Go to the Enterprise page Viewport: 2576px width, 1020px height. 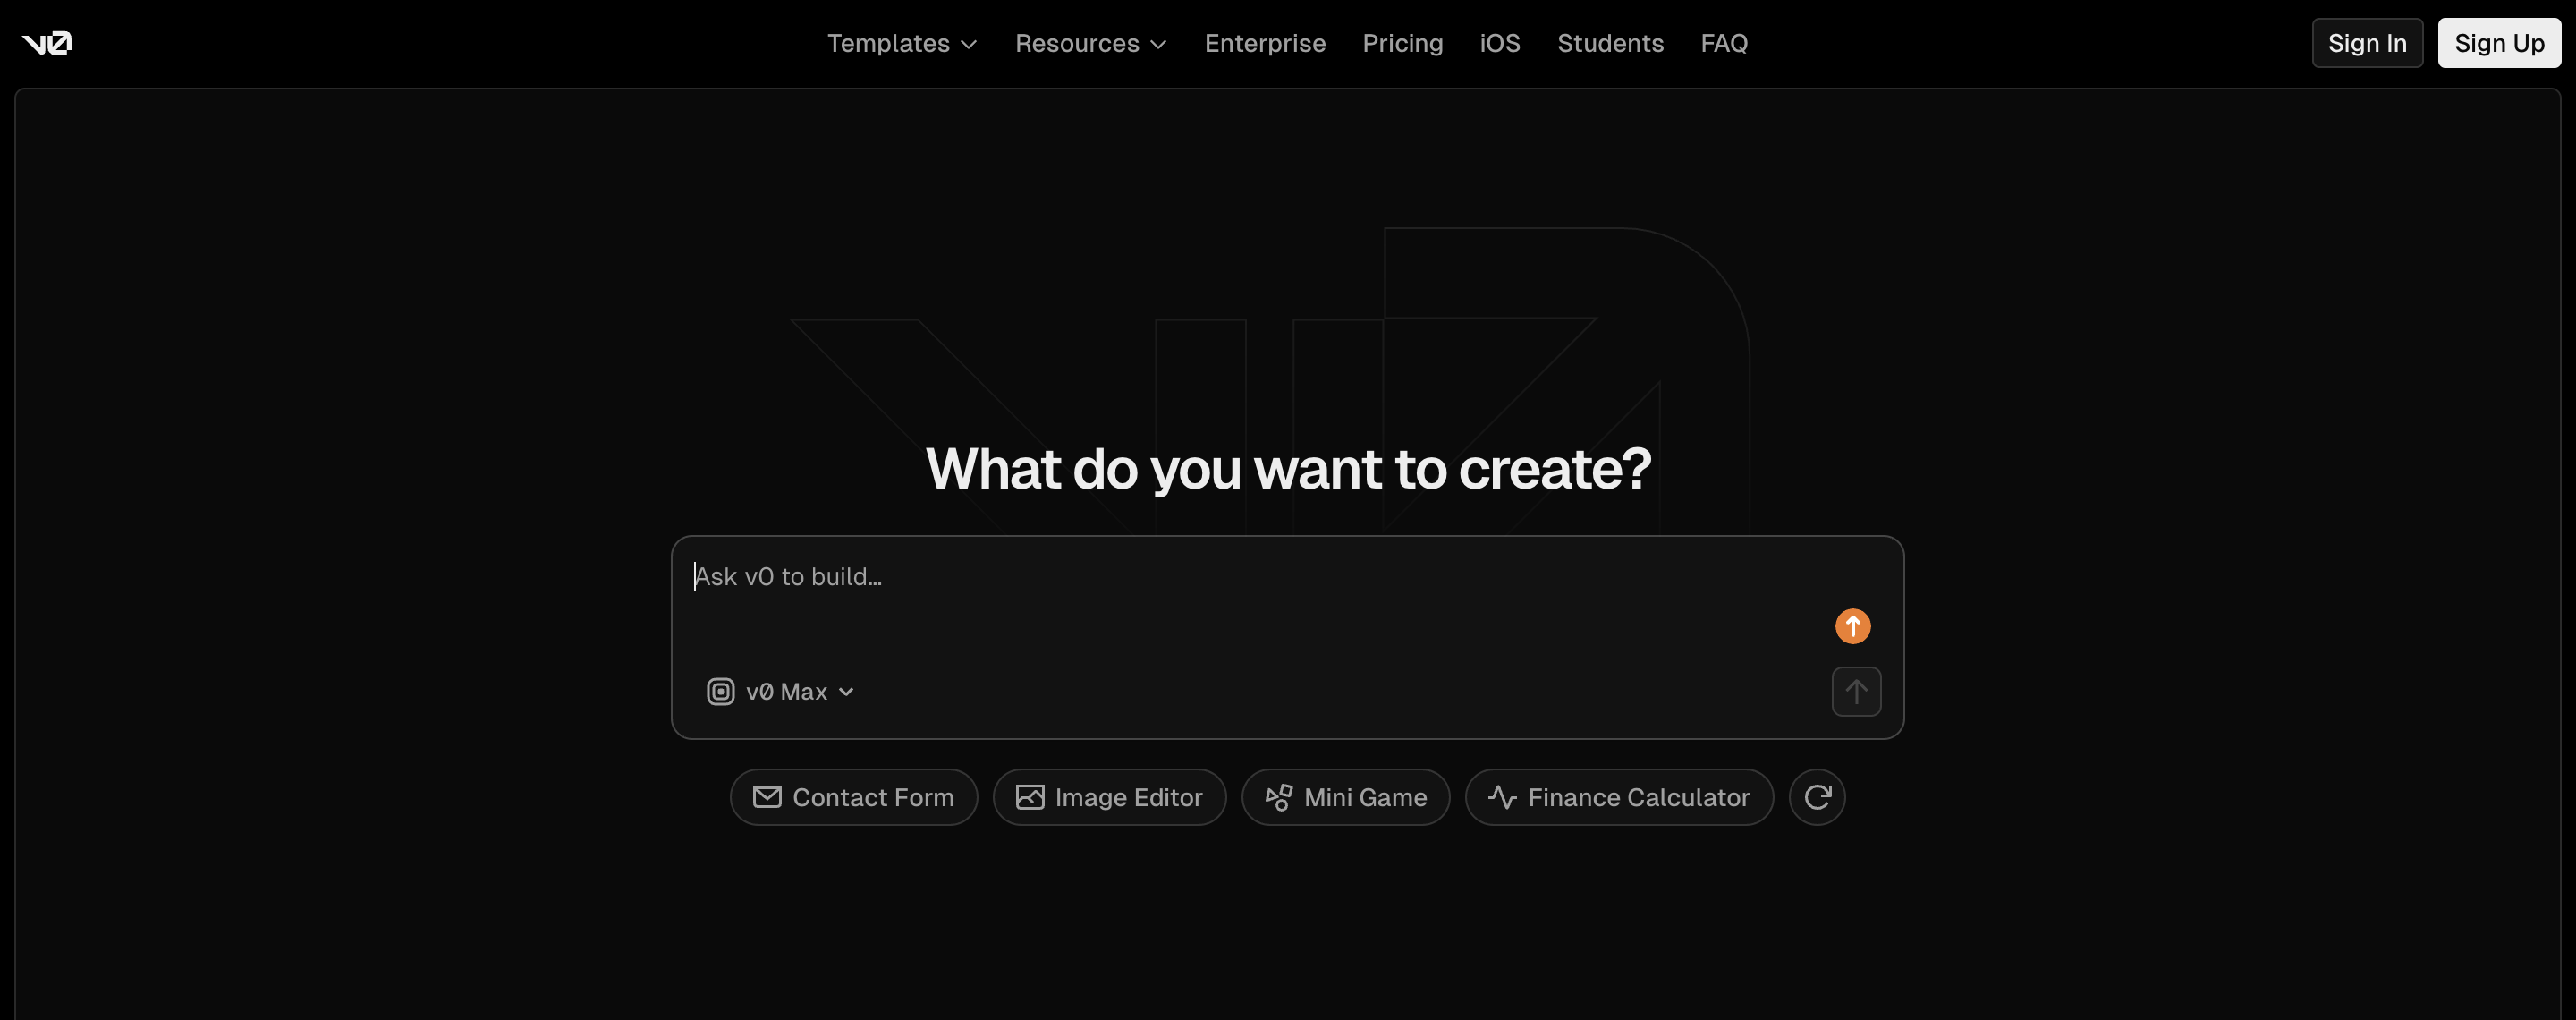(1264, 43)
